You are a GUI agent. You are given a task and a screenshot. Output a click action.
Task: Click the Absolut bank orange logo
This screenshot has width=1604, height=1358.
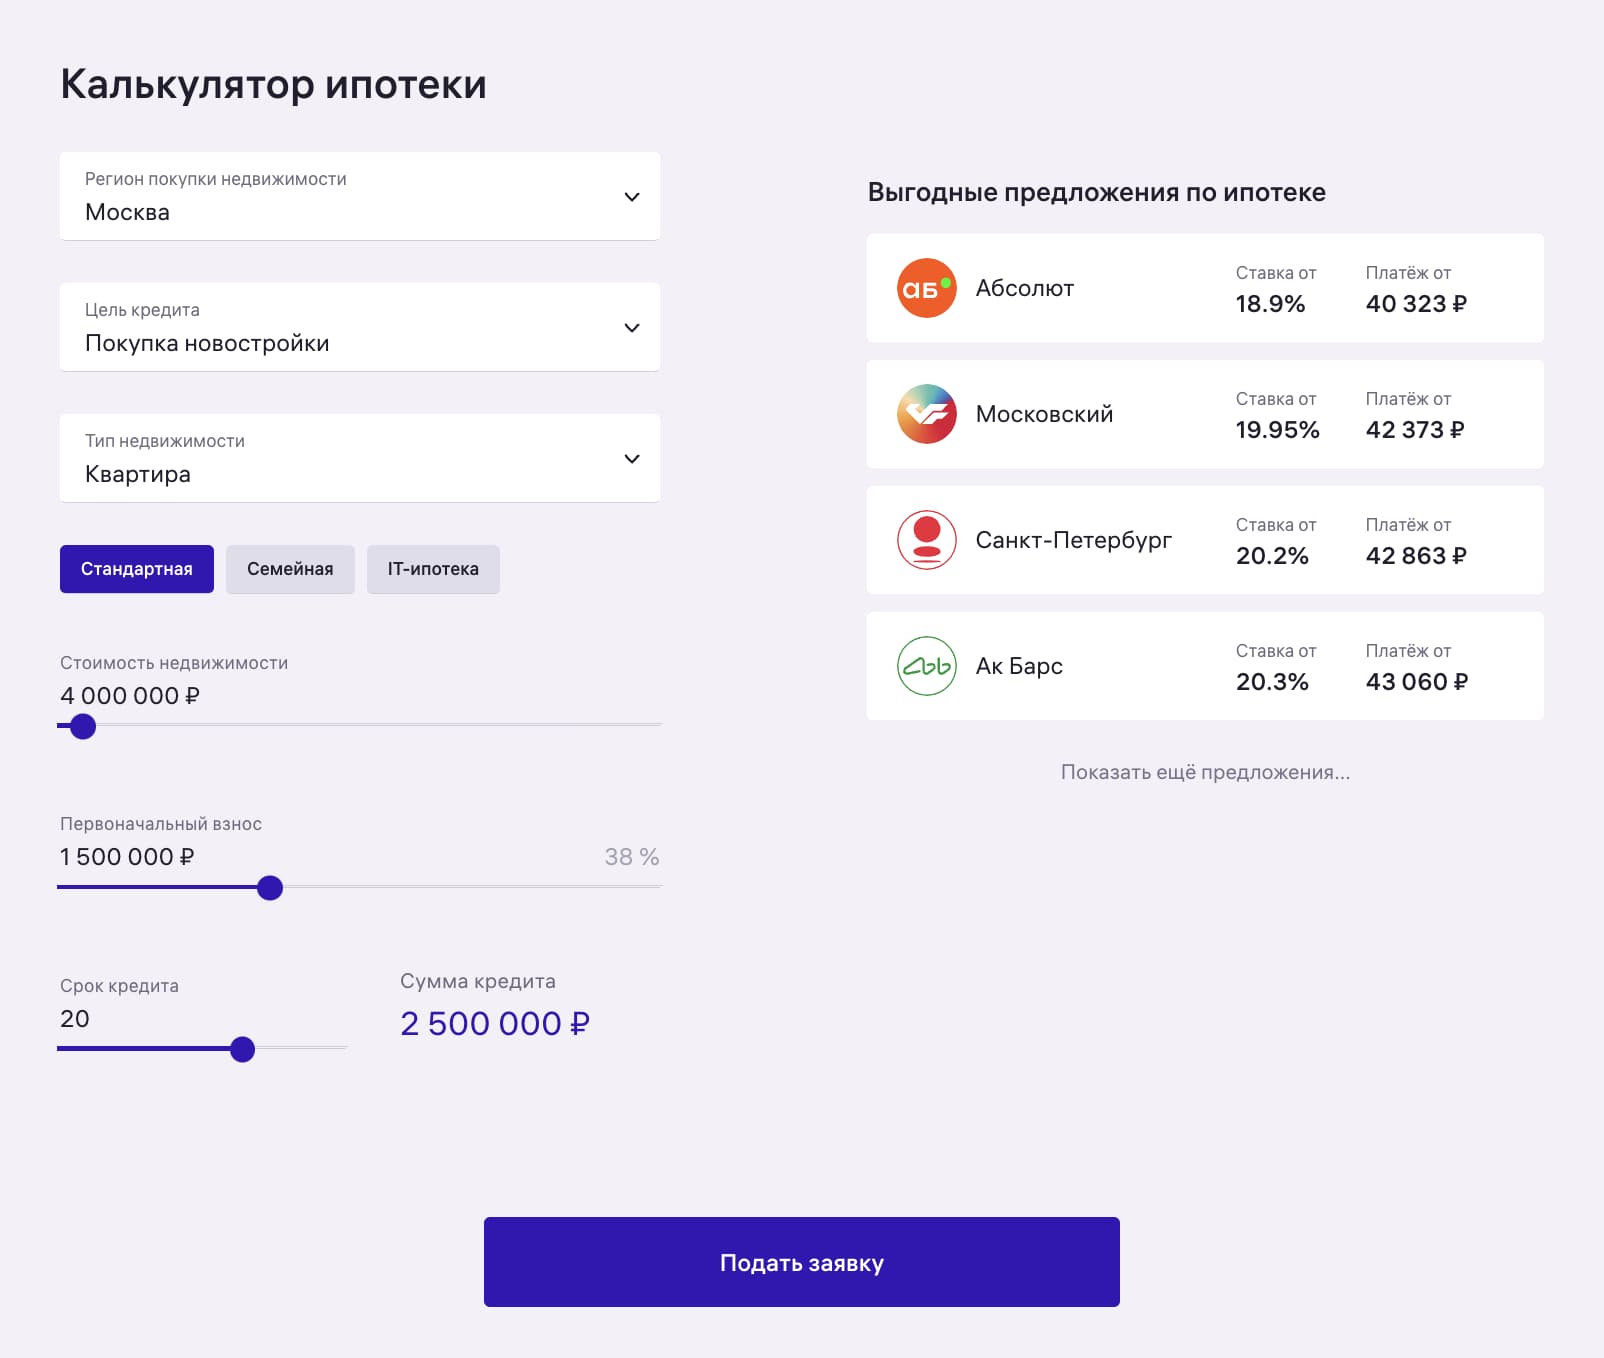pyautogui.click(x=926, y=288)
